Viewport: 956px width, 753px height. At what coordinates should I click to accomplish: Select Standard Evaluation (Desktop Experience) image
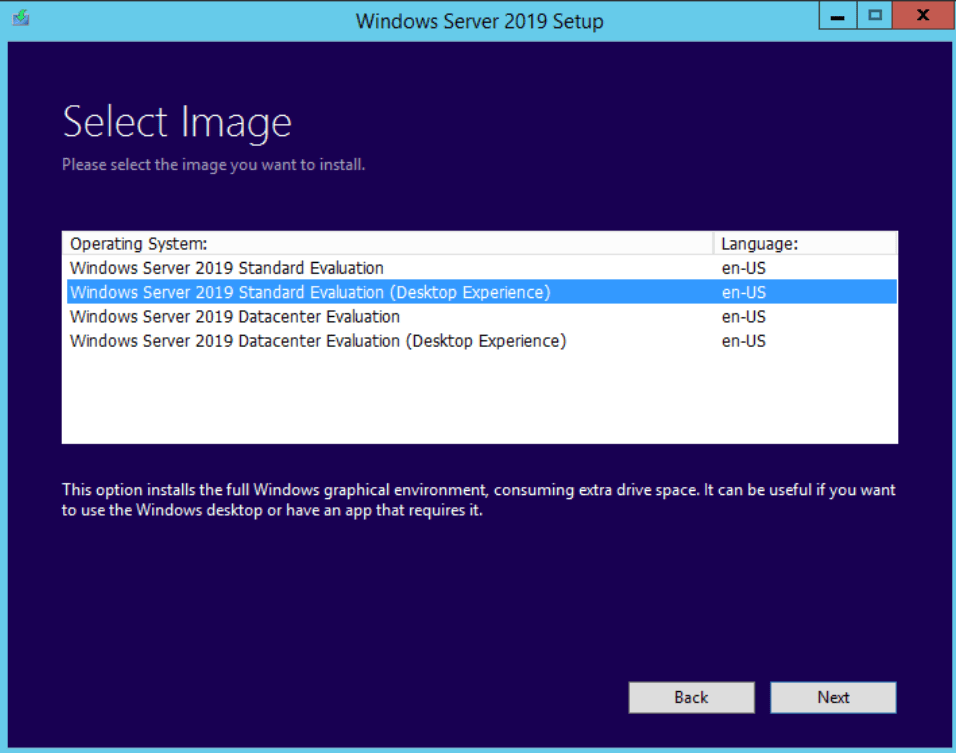tap(310, 292)
